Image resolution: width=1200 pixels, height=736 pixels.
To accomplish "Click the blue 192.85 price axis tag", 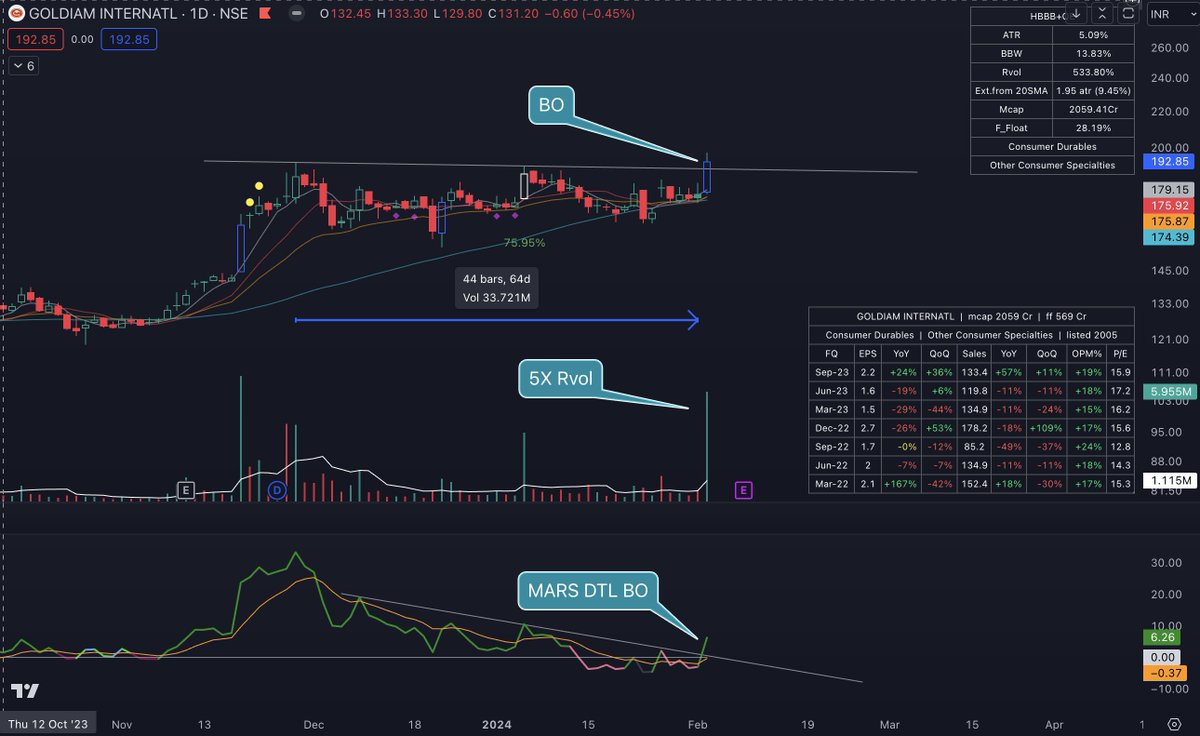I will (1168, 160).
